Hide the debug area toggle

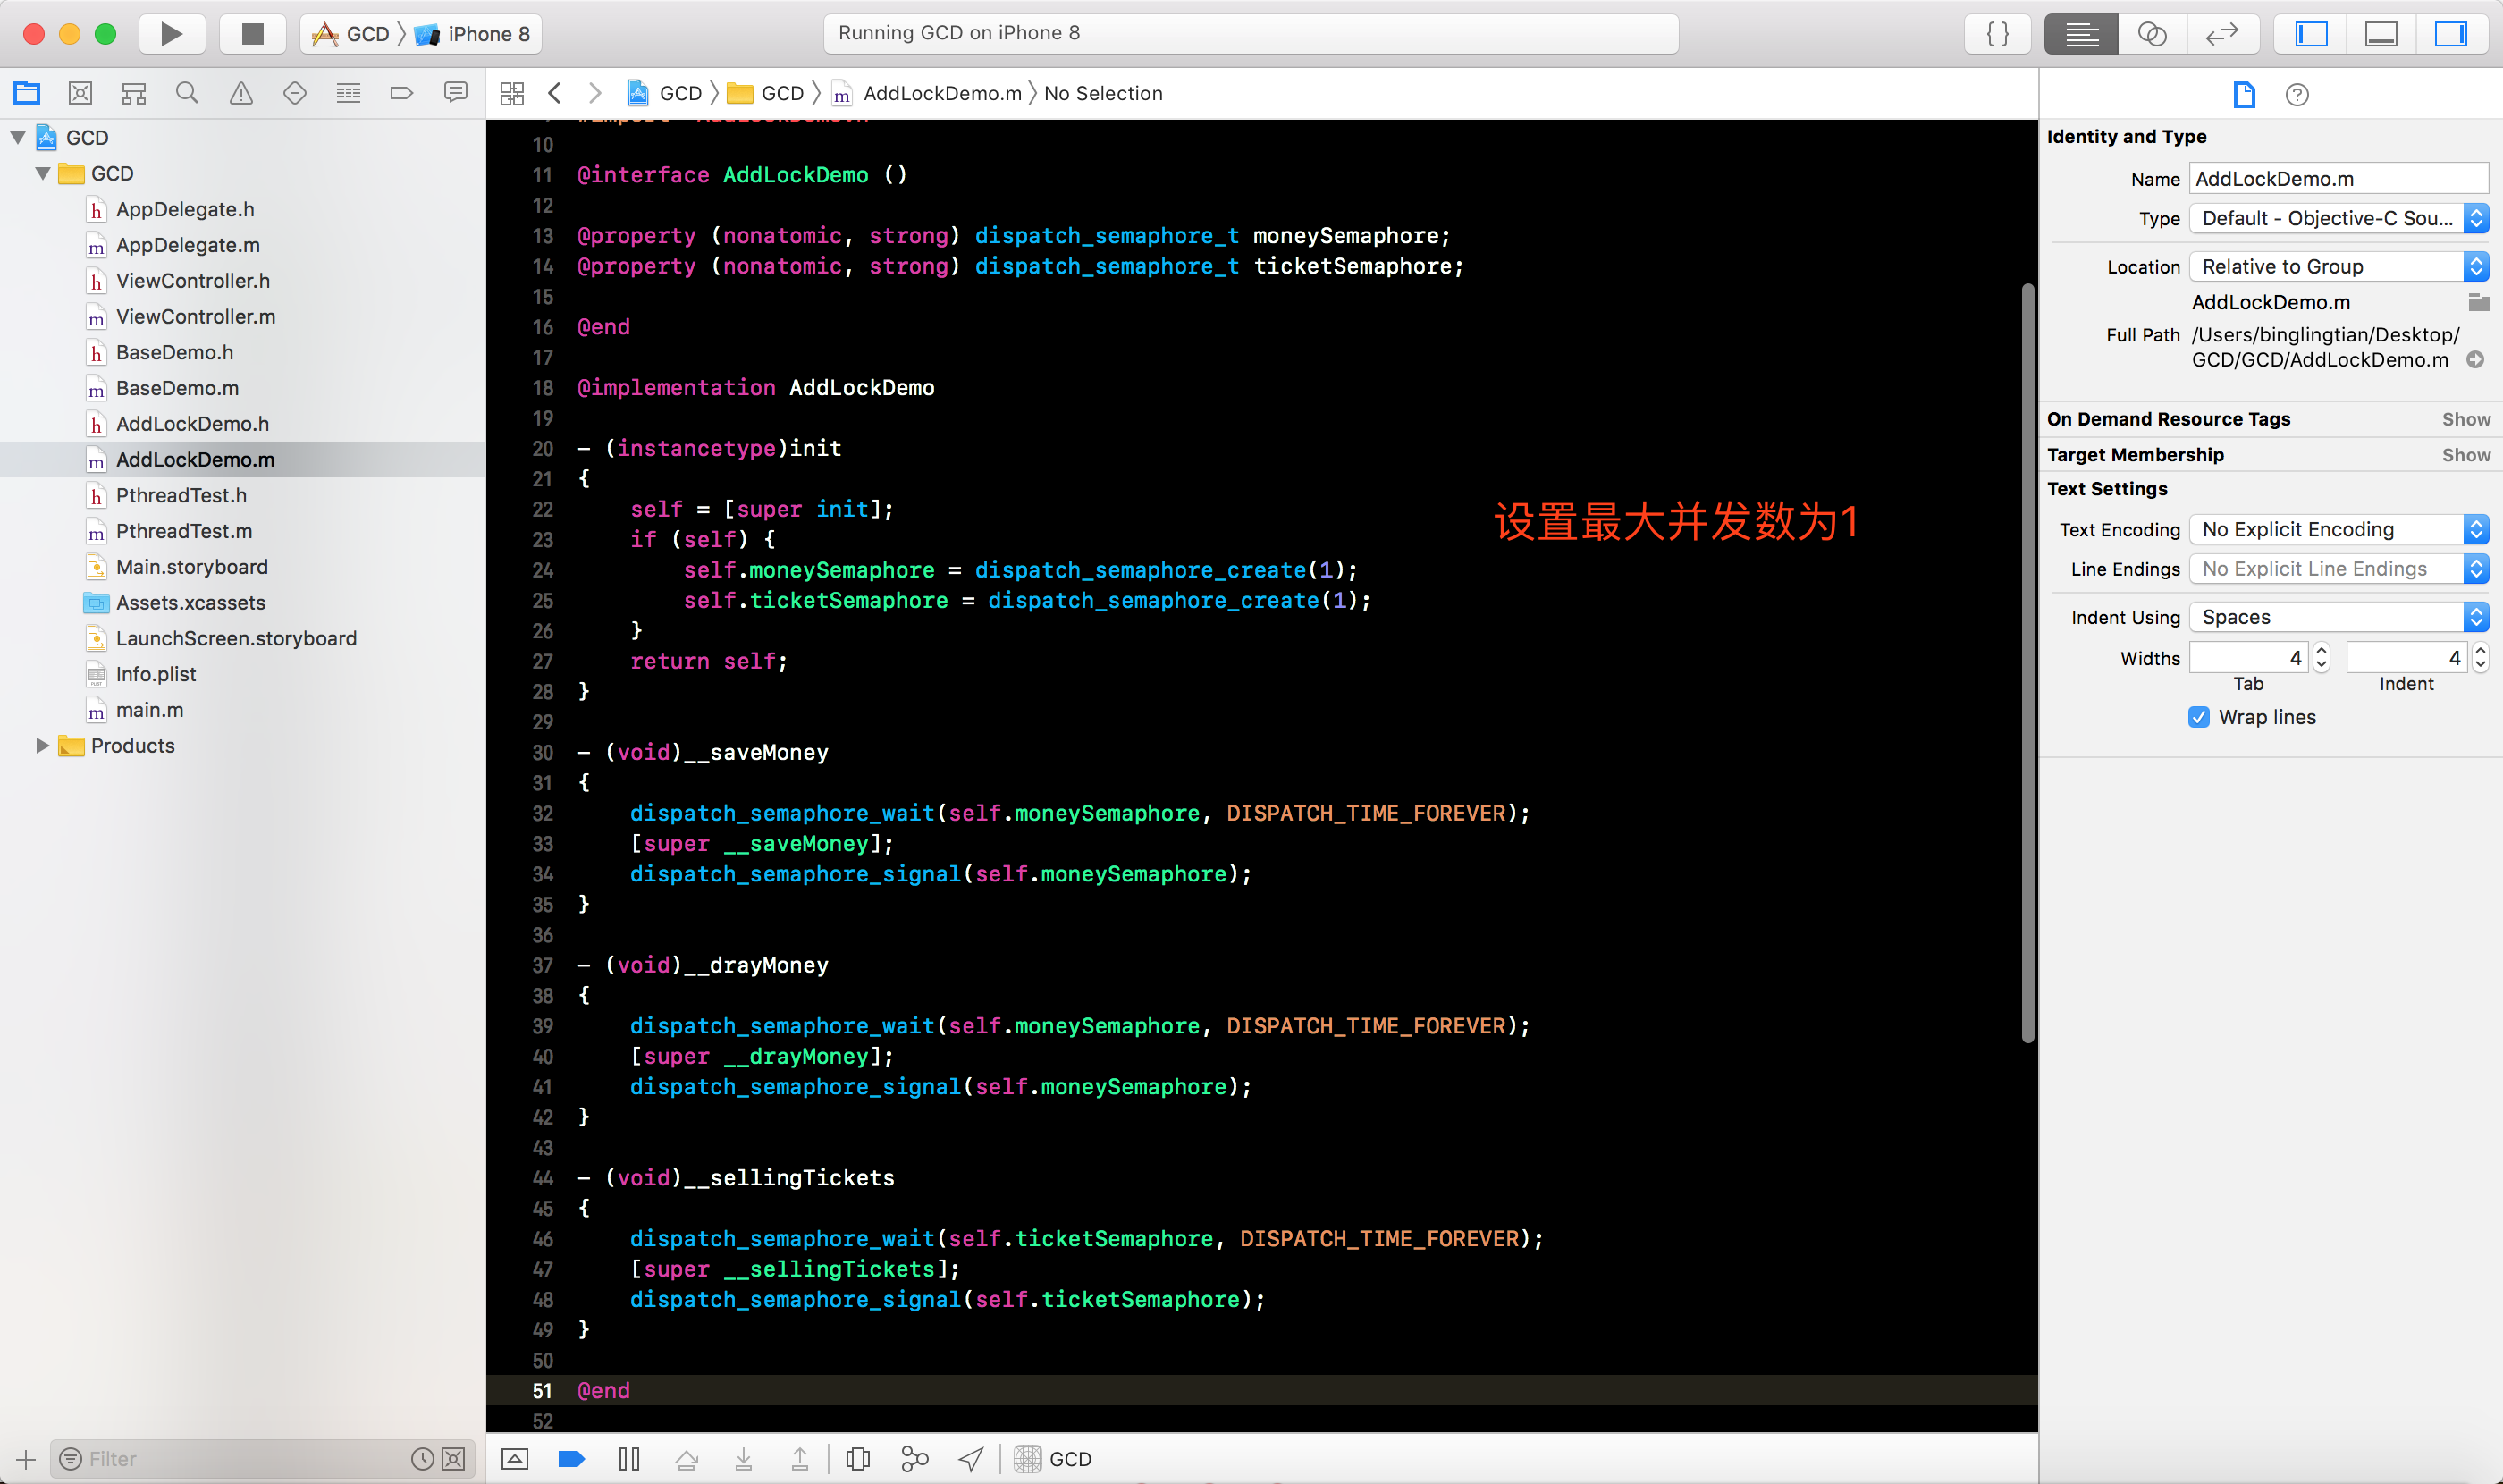pyautogui.click(x=514, y=1459)
